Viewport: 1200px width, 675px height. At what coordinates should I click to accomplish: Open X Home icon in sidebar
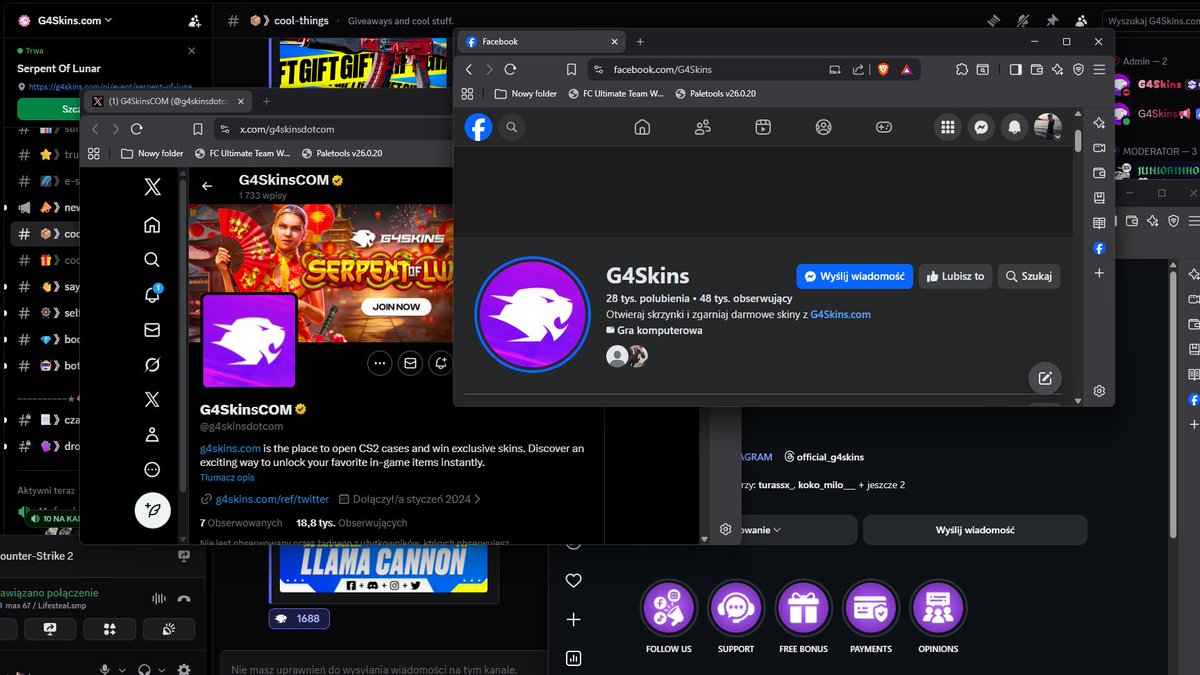152,224
